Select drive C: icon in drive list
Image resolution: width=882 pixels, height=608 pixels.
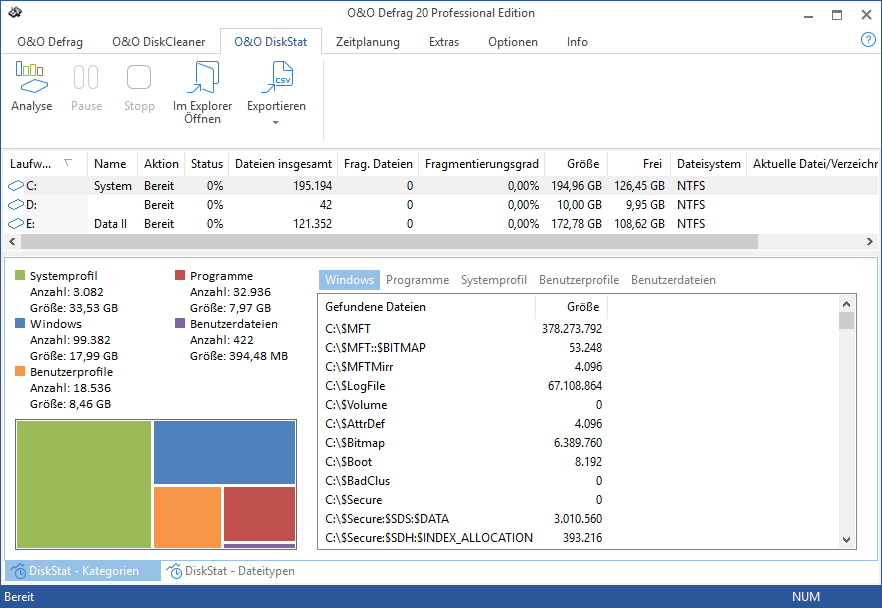click(x=16, y=186)
